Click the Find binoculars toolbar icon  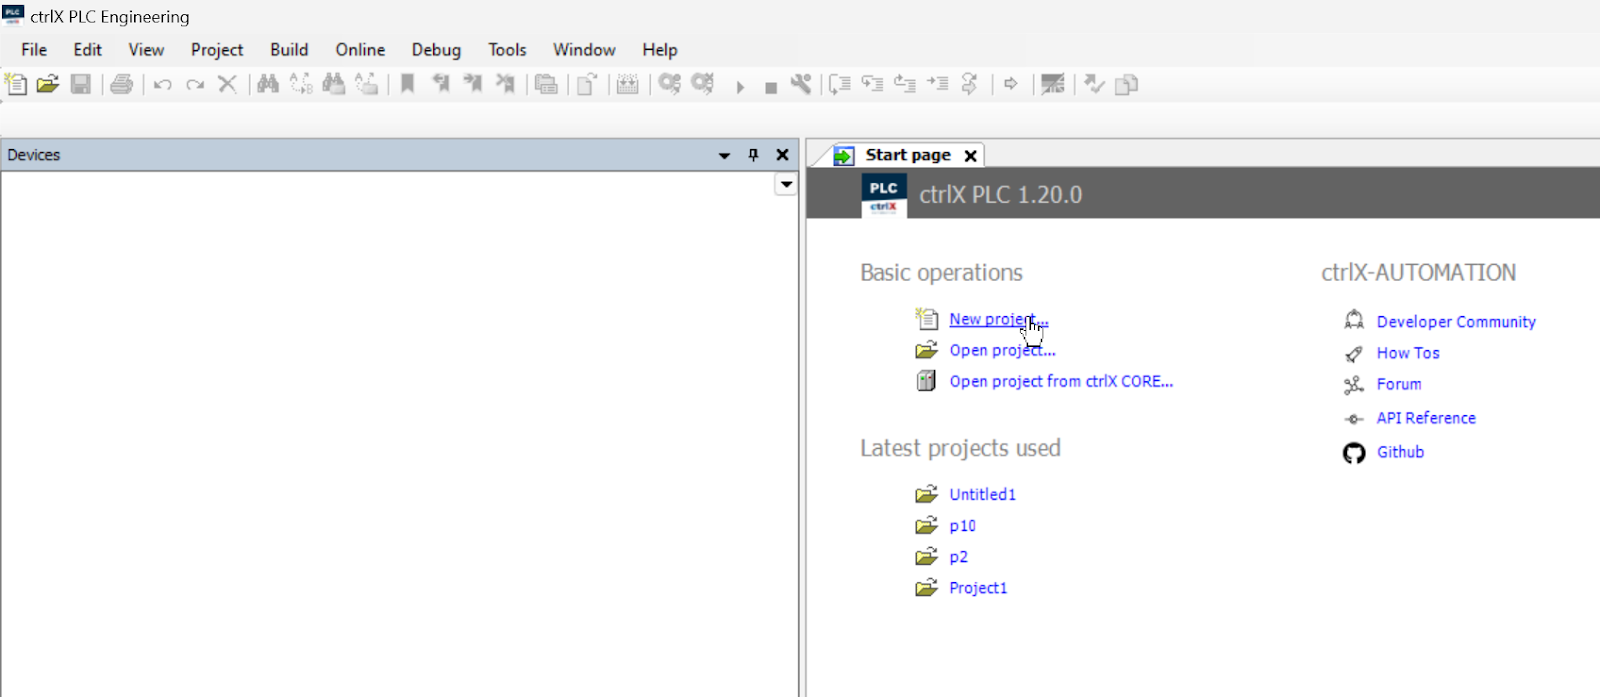coord(268,84)
